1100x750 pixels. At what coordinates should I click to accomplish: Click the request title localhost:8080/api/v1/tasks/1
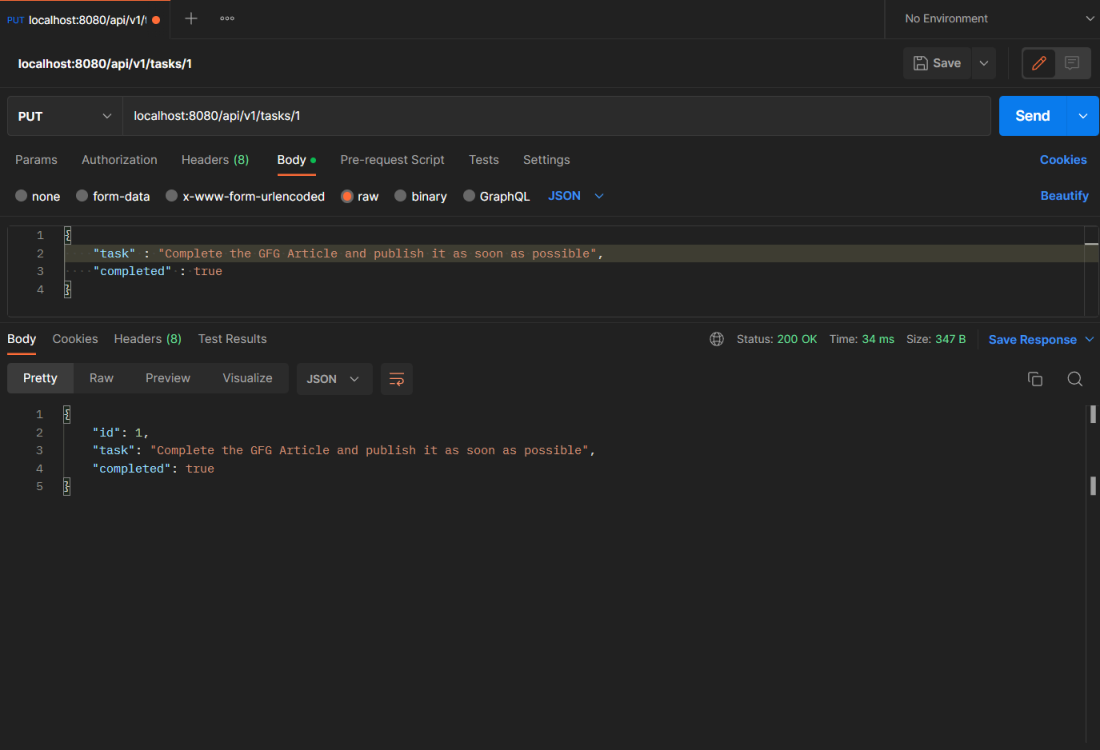click(x=105, y=64)
